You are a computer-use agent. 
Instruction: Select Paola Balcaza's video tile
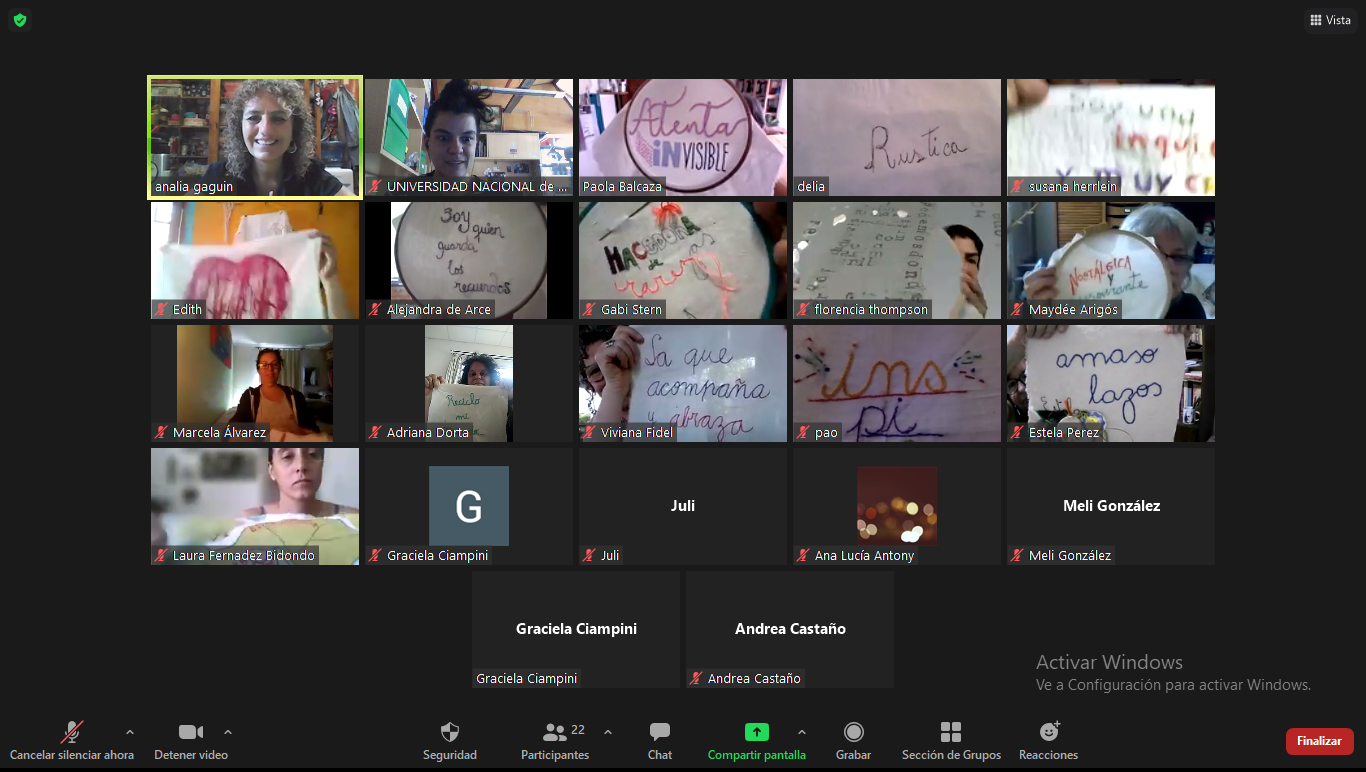(683, 137)
